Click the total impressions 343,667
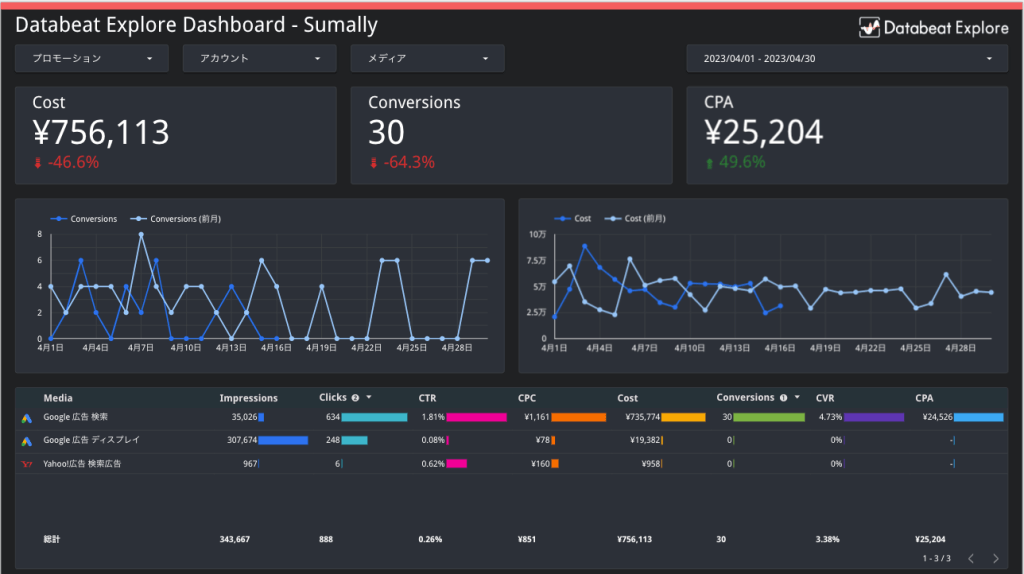Viewport: 1024px width, 574px height. coord(234,539)
